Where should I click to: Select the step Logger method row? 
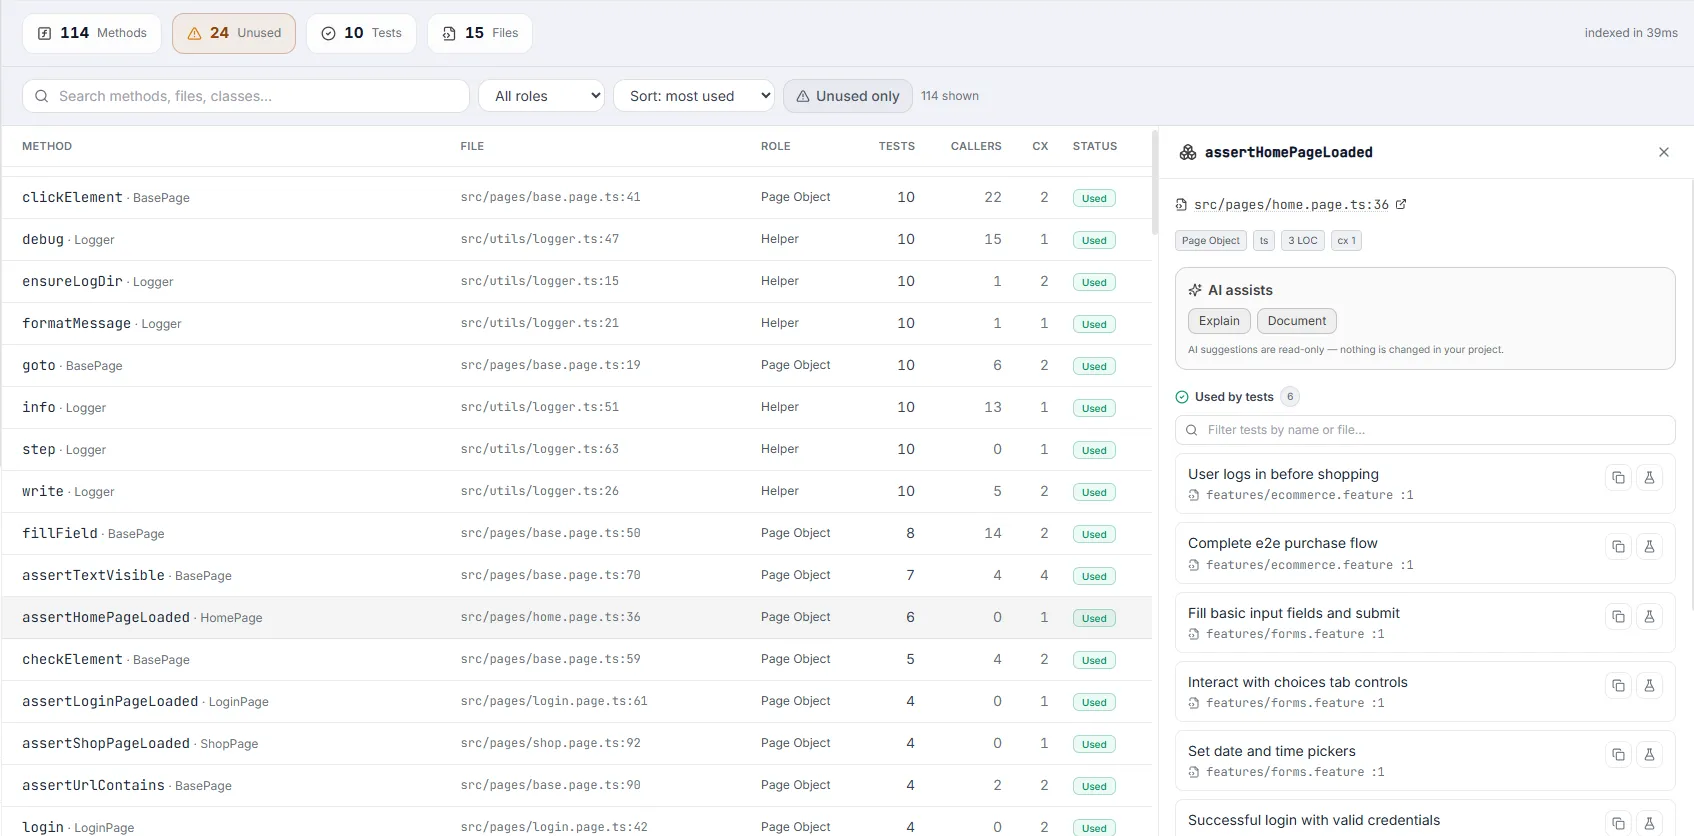point(576,449)
